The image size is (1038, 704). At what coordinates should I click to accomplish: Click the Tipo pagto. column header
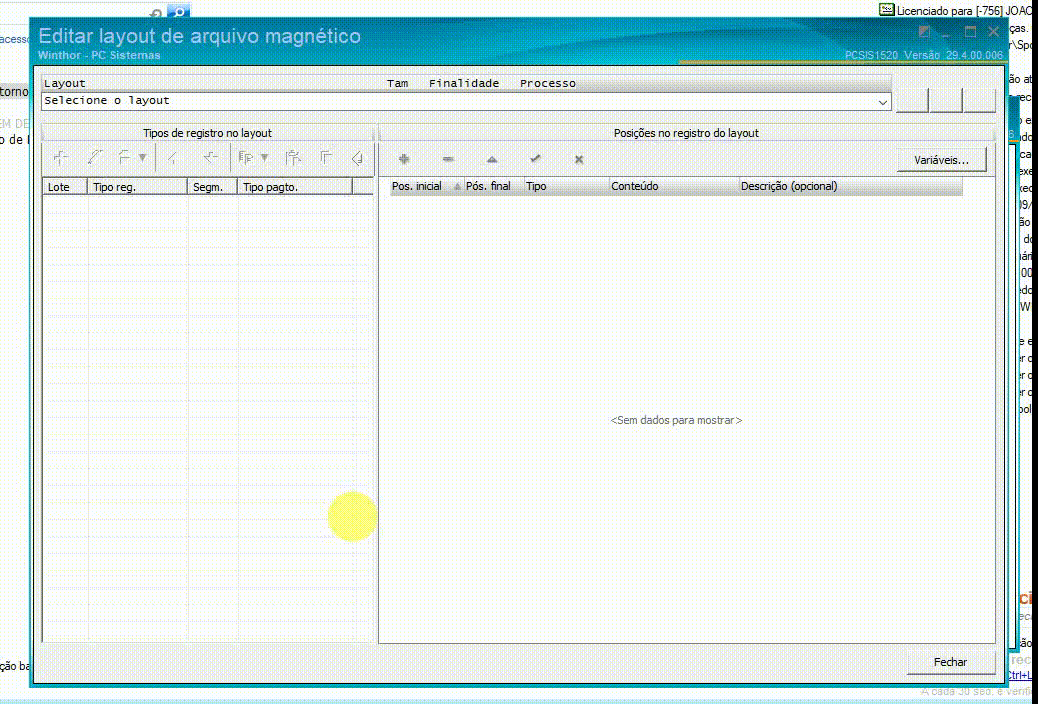295,187
